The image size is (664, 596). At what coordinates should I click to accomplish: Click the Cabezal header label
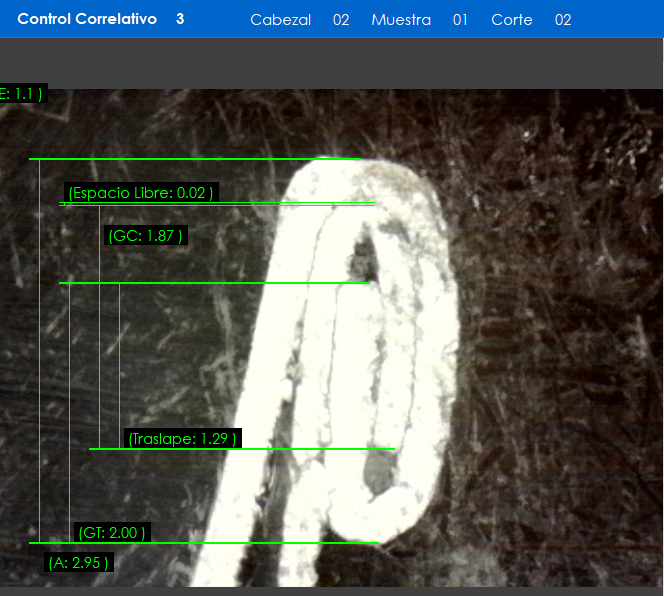[280, 20]
